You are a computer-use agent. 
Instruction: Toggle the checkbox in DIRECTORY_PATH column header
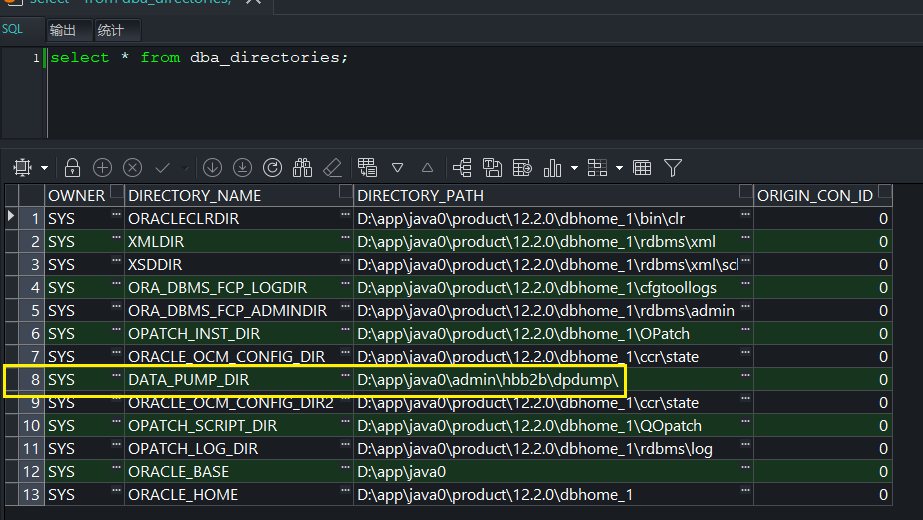click(746, 193)
